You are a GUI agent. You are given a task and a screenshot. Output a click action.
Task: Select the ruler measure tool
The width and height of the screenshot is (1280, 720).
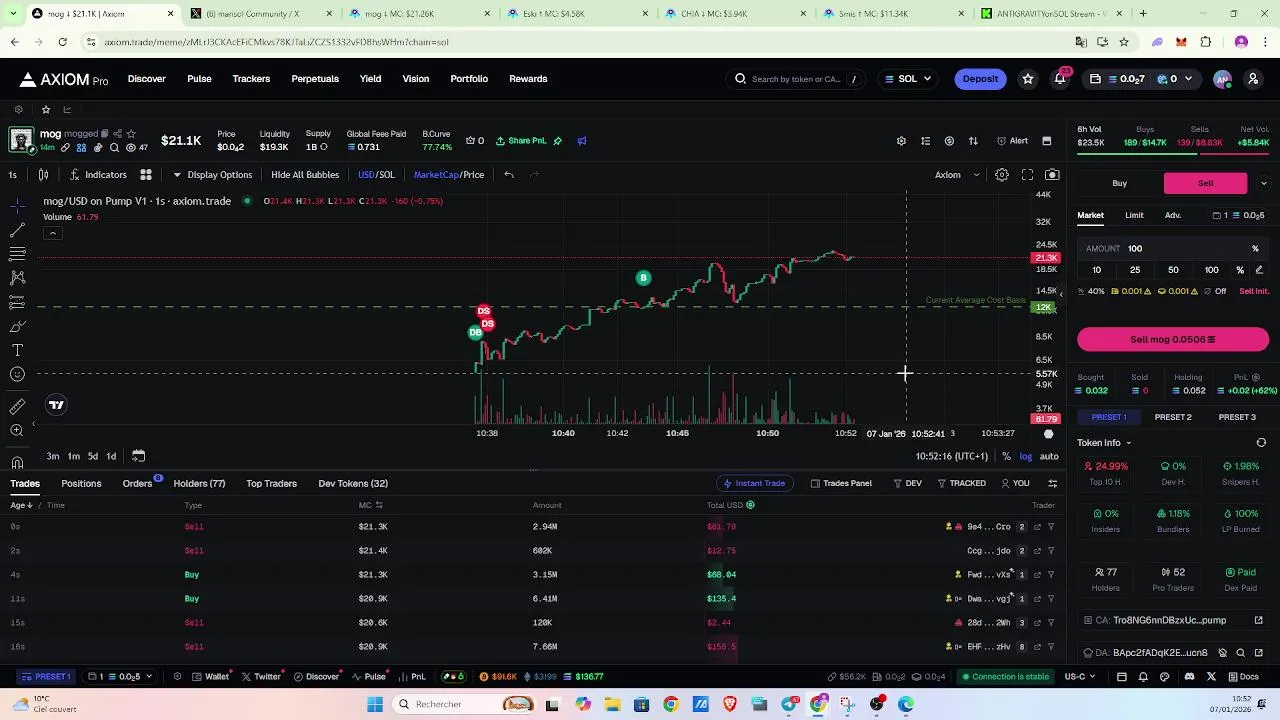click(17, 406)
